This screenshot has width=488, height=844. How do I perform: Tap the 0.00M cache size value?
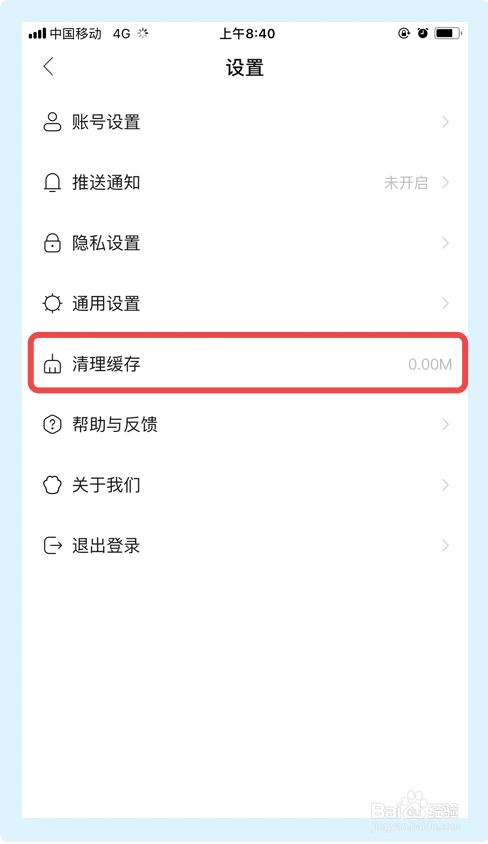[x=430, y=364]
